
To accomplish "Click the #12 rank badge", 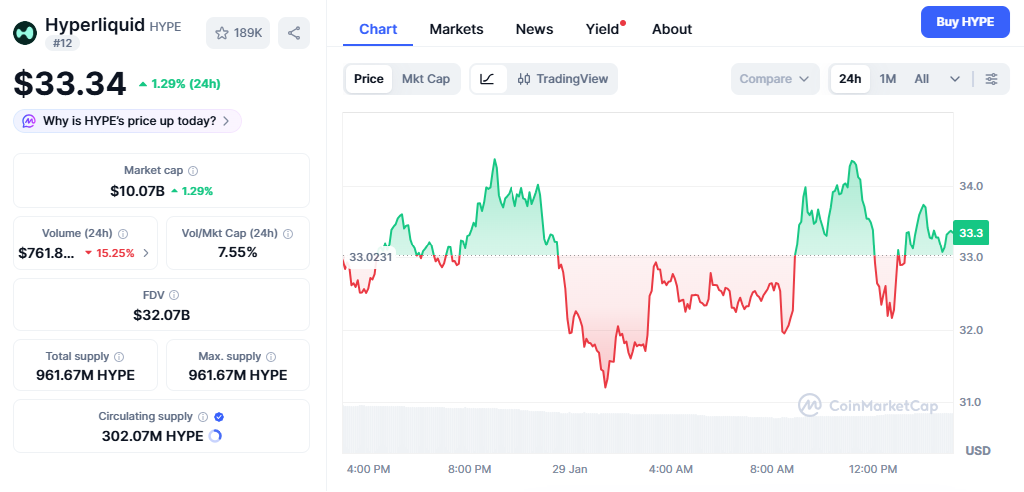I will coord(63,44).
